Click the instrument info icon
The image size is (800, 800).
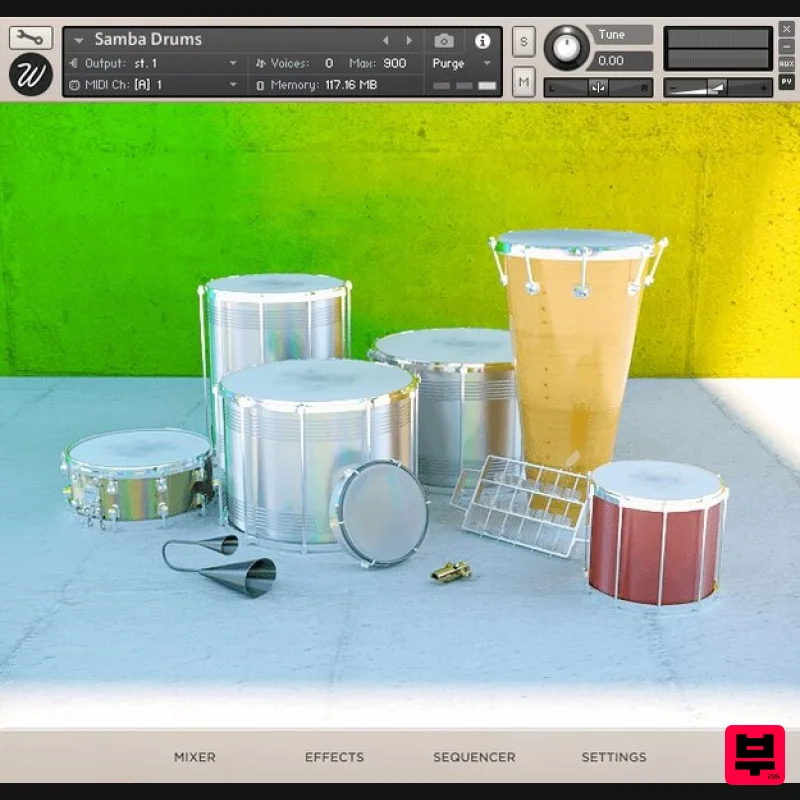click(x=484, y=41)
